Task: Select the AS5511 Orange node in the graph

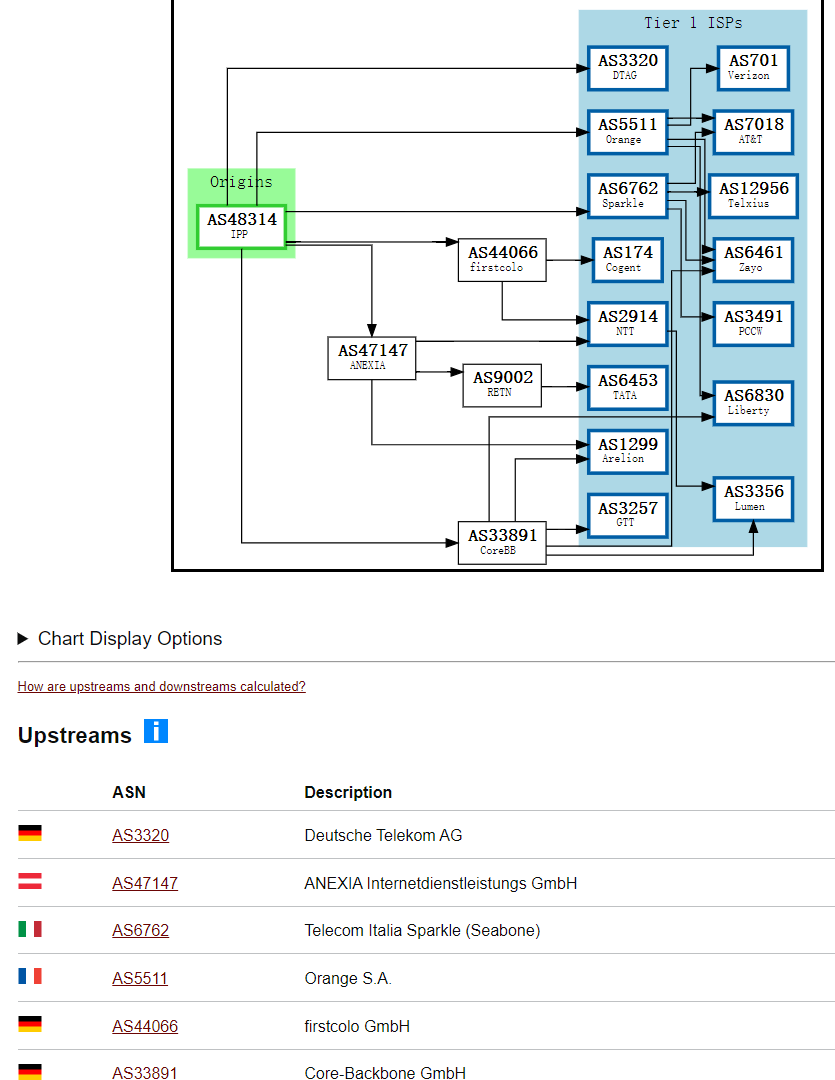Action: [x=628, y=132]
